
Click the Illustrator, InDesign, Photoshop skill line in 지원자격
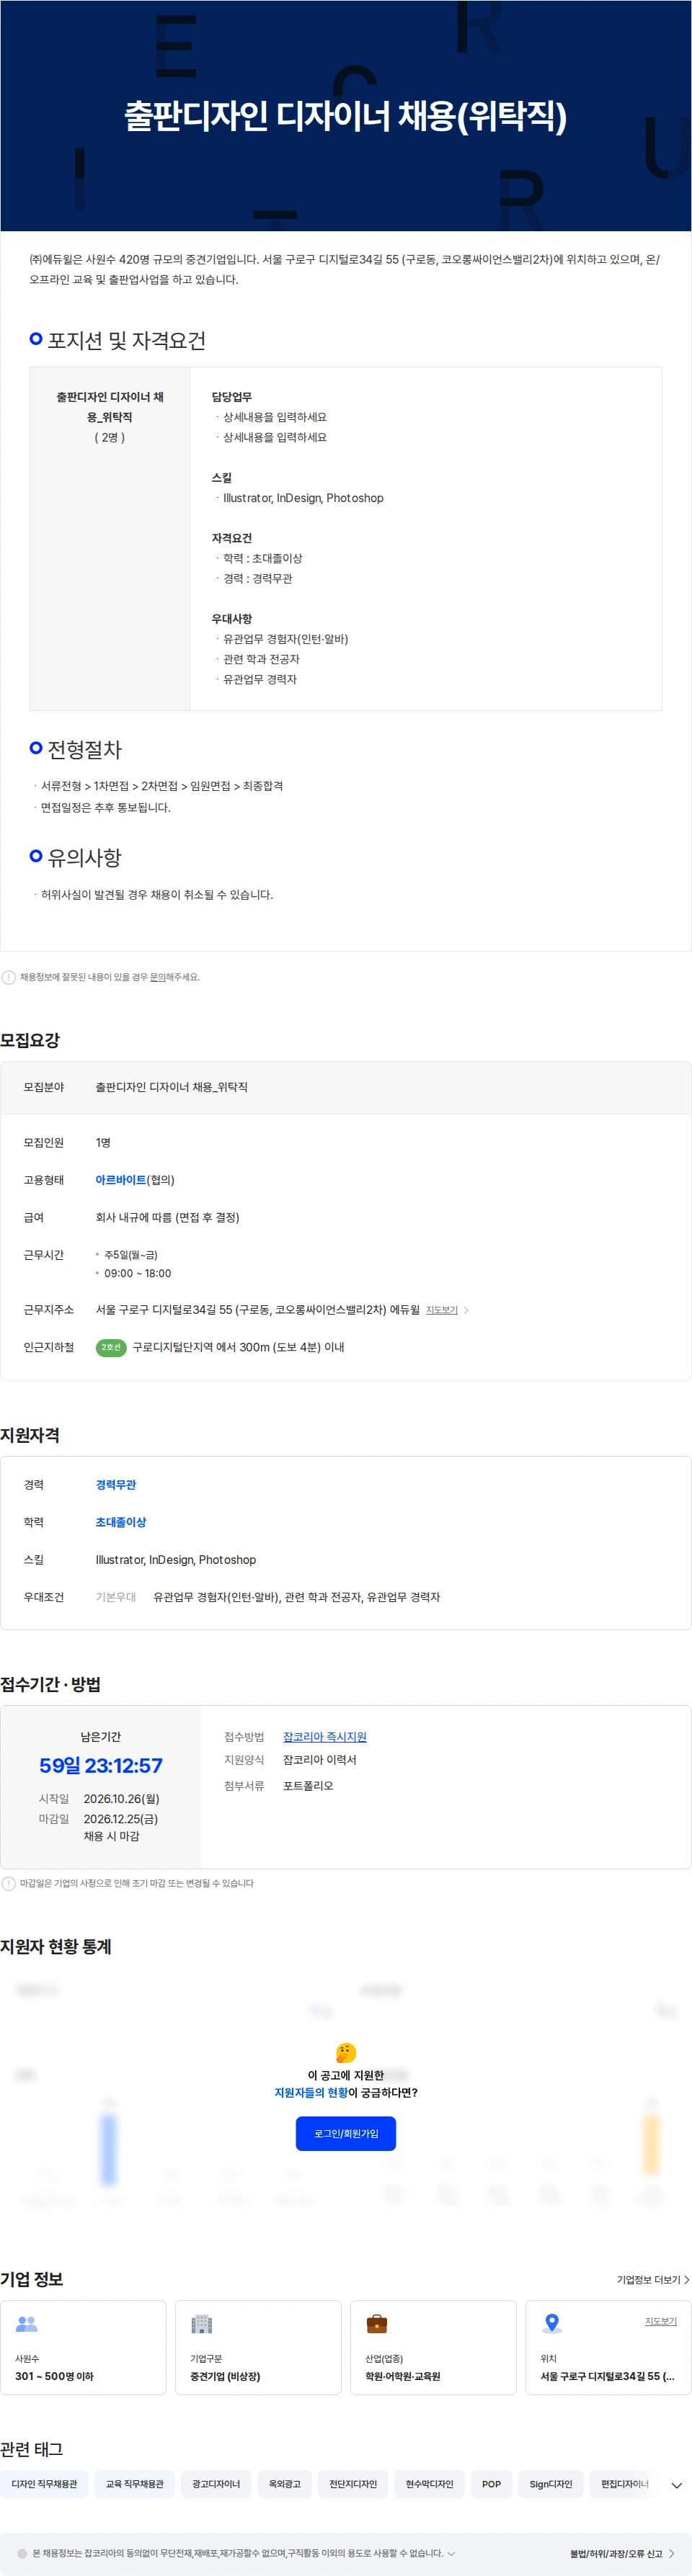coord(176,1560)
